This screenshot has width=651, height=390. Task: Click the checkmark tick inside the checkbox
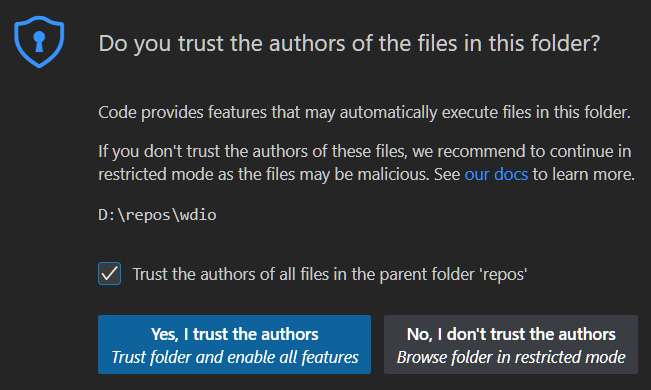click(110, 274)
